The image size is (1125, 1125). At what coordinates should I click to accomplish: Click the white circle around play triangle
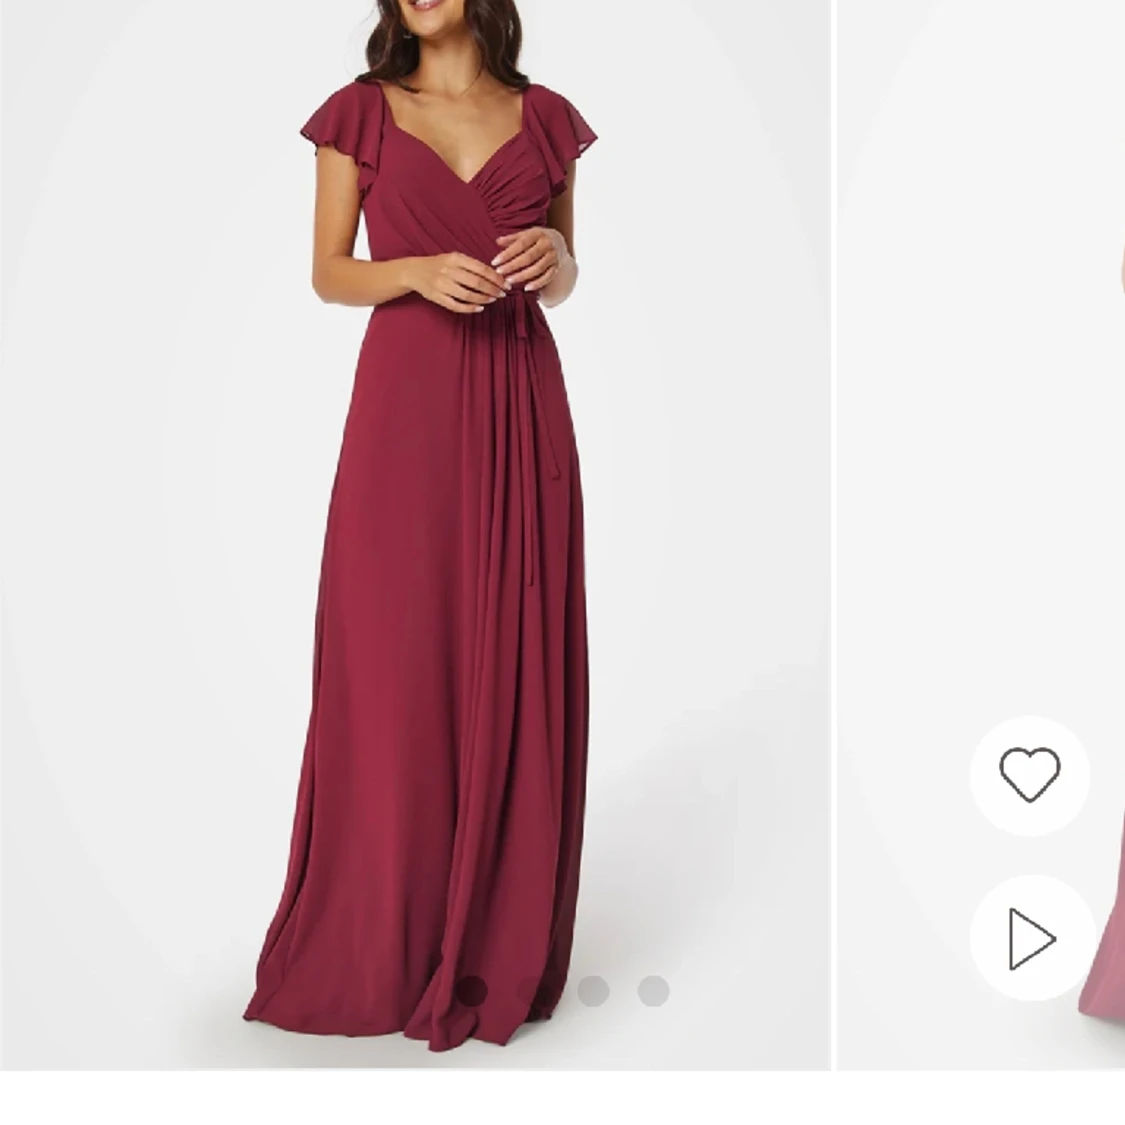click(x=1032, y=938)
